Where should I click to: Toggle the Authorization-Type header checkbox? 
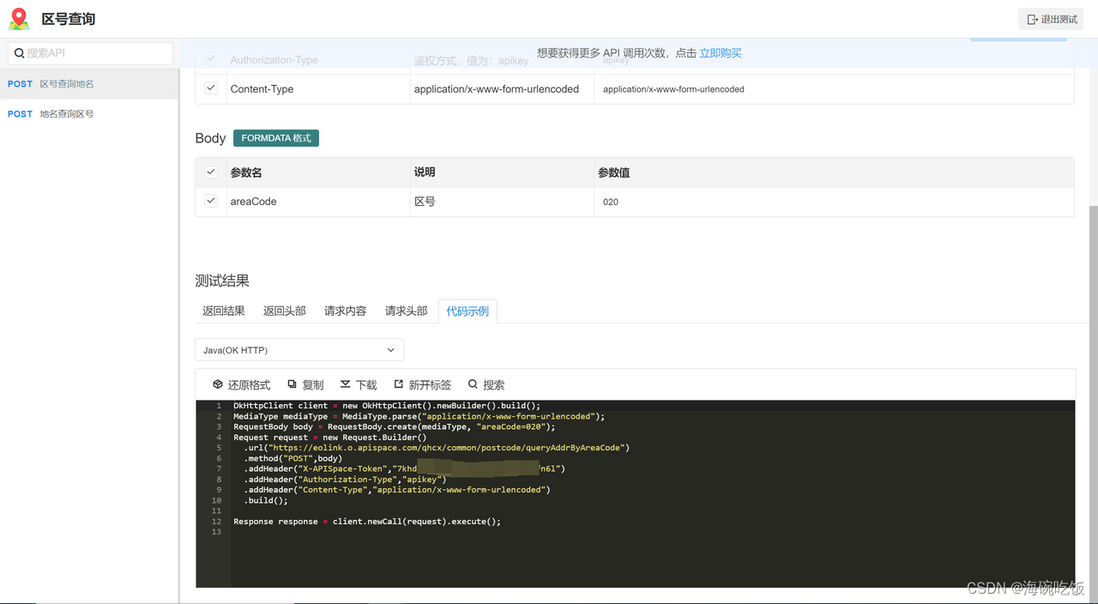tap(211, 59)
